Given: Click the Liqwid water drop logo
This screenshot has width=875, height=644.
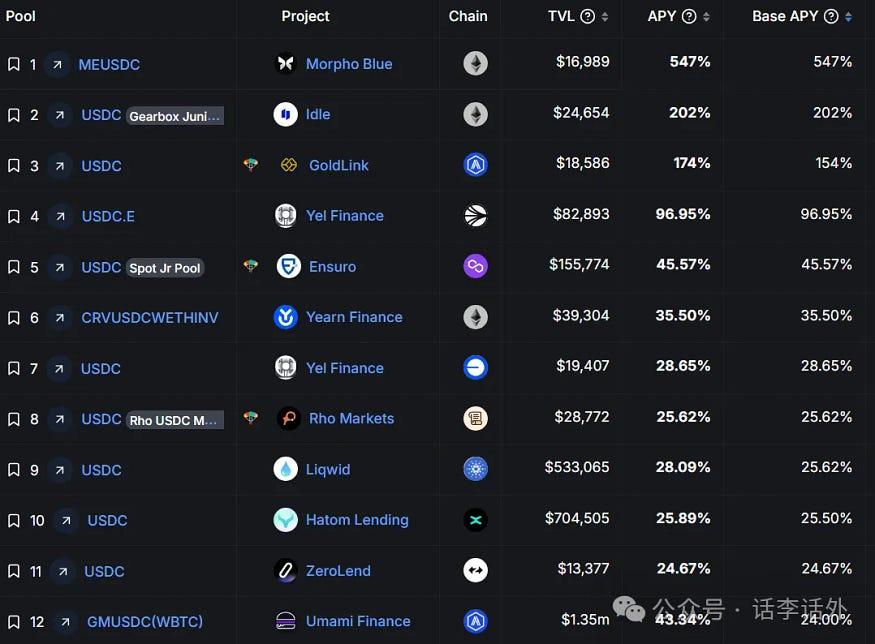Looking at the screenshot, I should tap(285, 469).
